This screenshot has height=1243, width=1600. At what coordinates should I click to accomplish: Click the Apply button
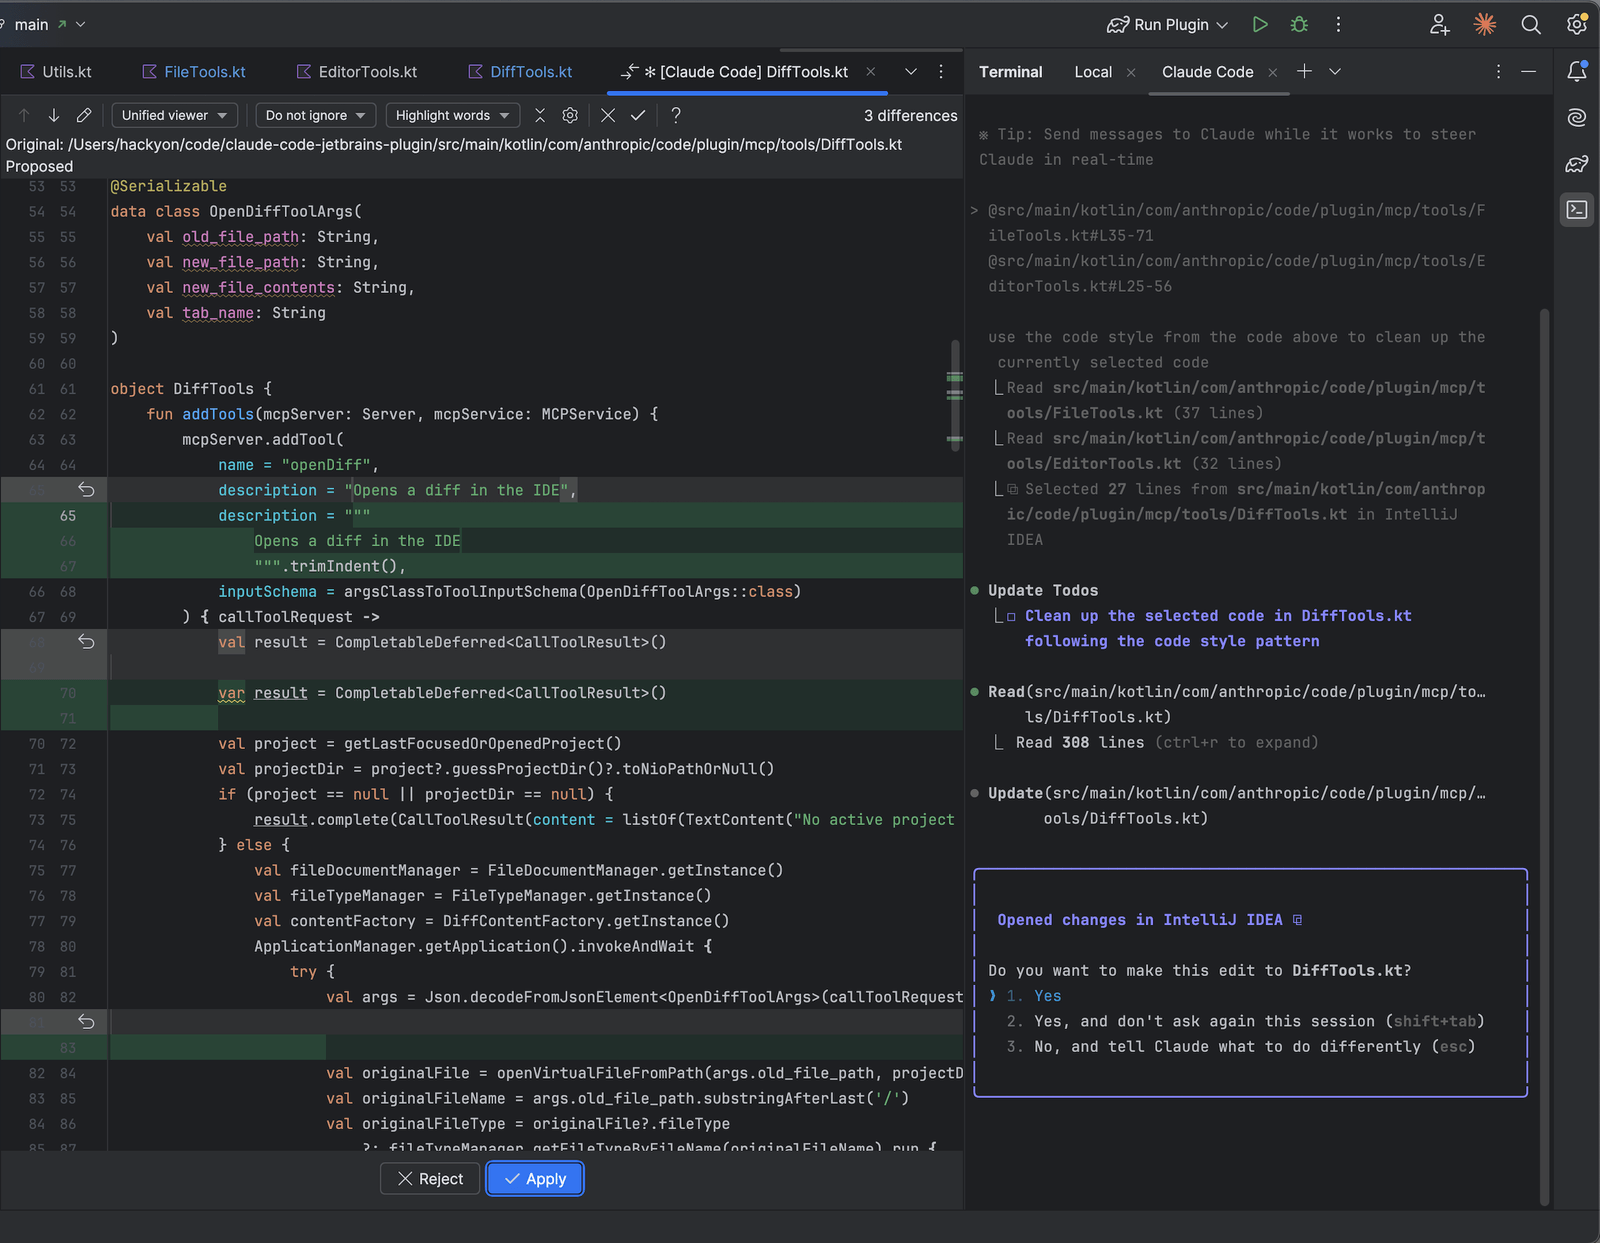point(535,1179)
